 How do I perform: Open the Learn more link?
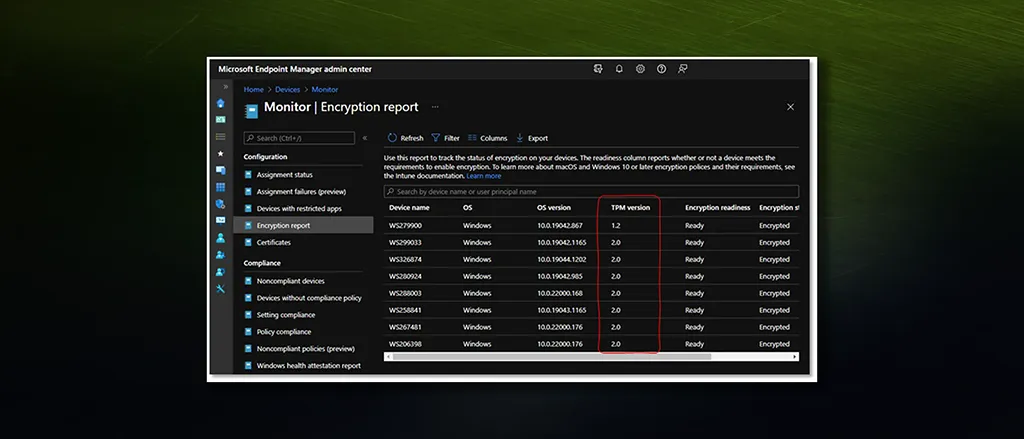tap(484, 176)
